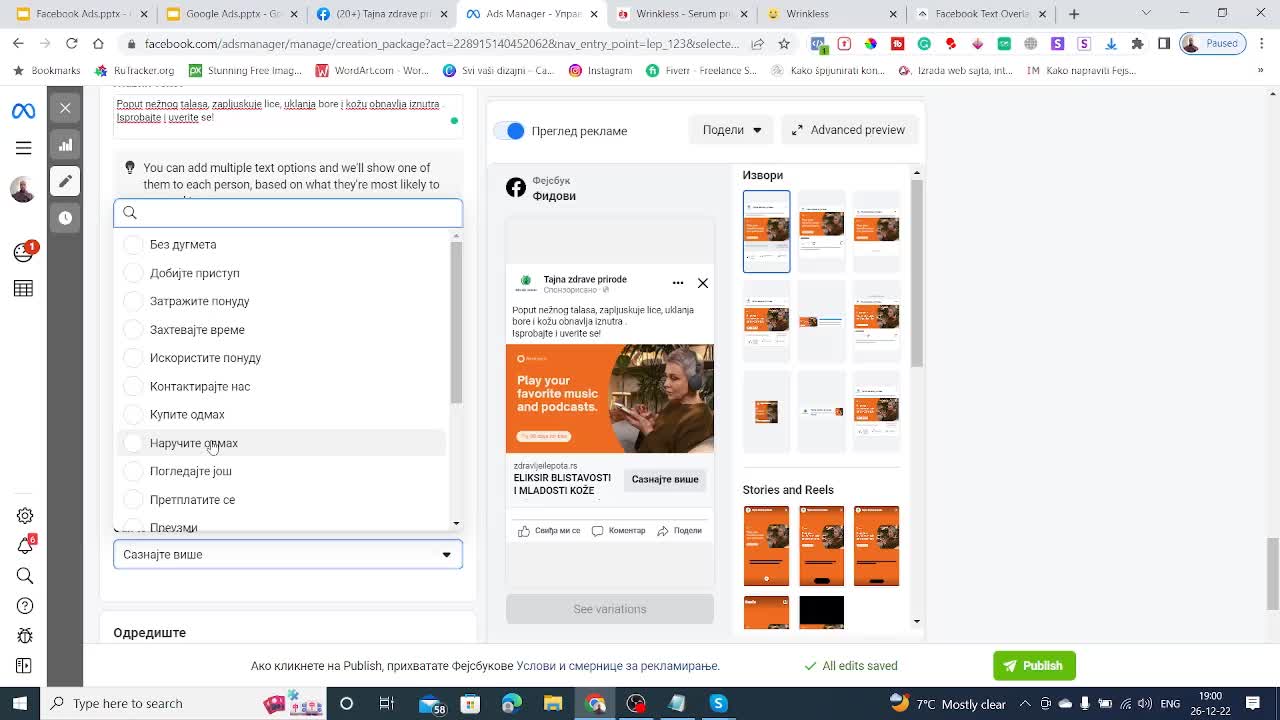Click the placements panel scroll-up arrow

[916, 174]
